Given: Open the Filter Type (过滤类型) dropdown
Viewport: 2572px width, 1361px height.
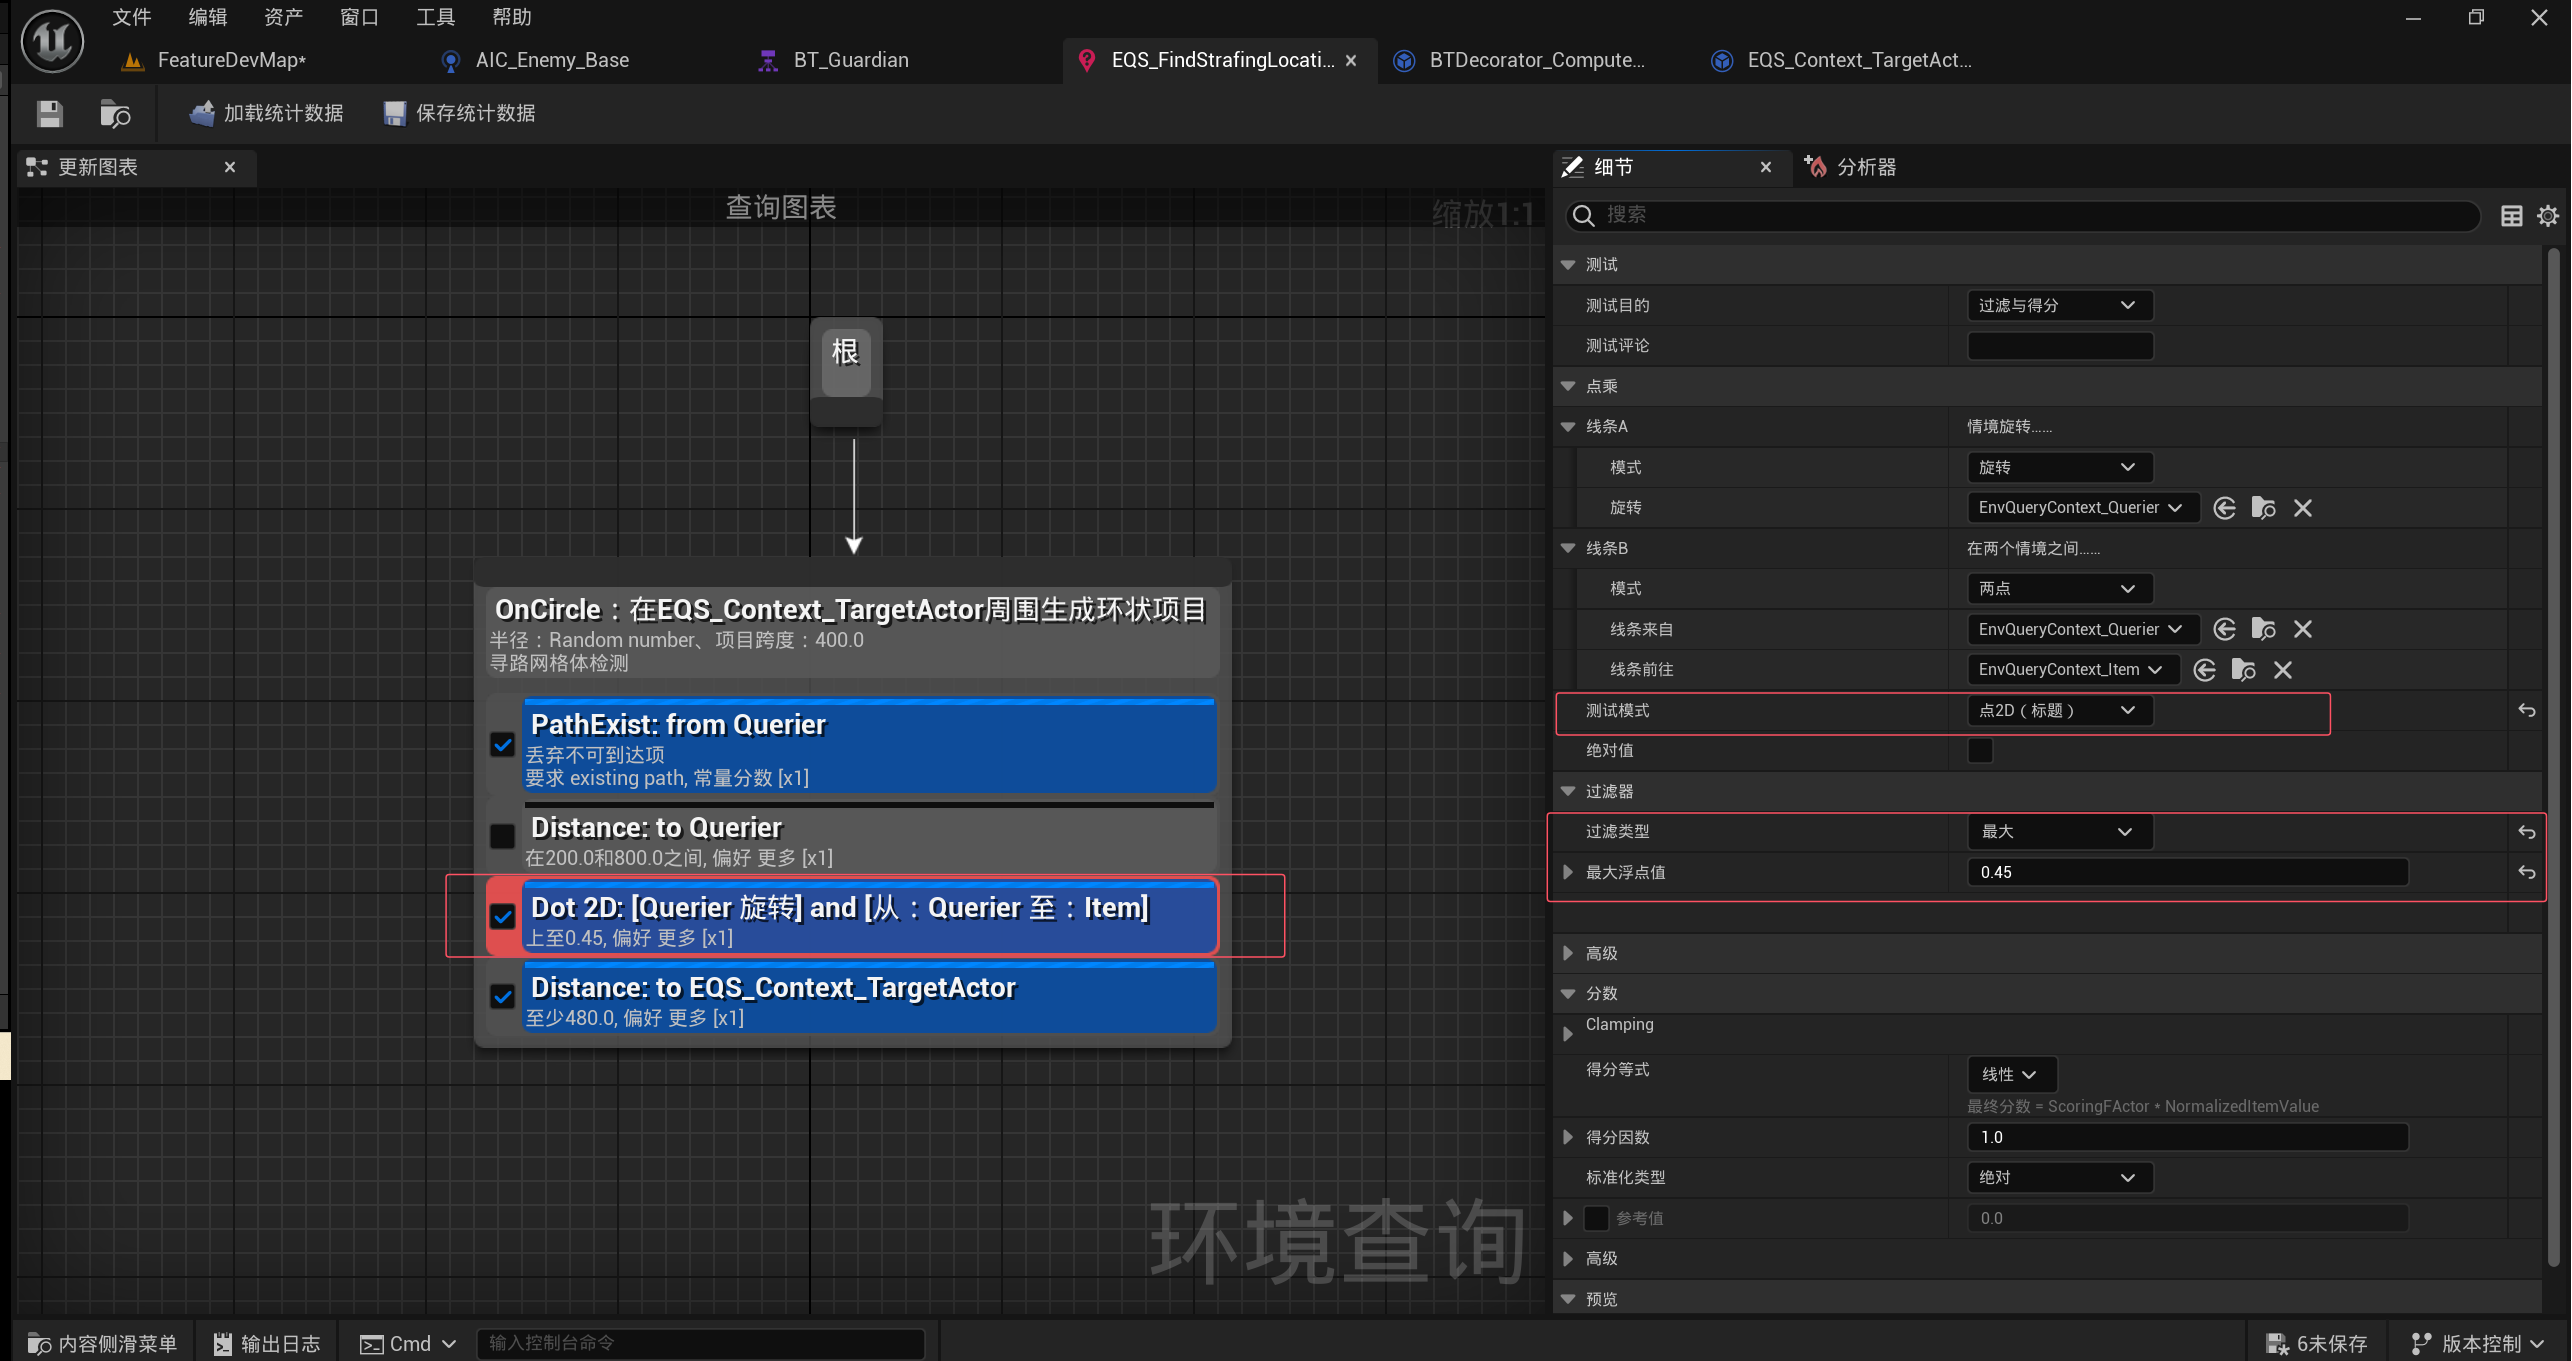Looking at the screenshot, I should click(2057, 832).
